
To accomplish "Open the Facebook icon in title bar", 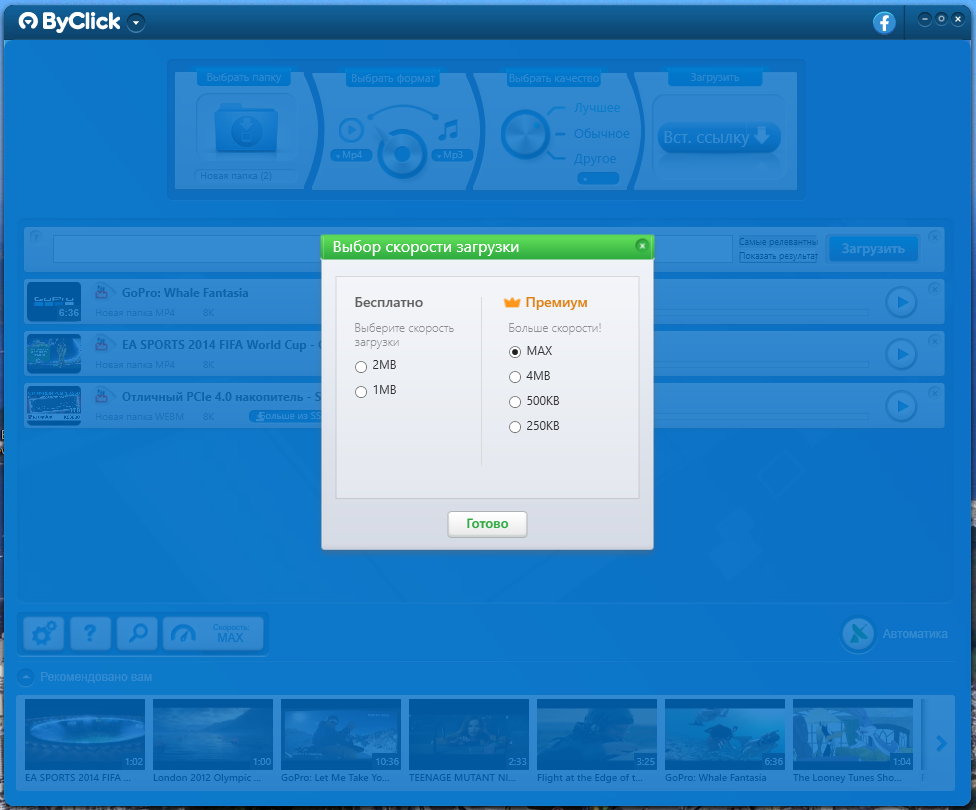I will tap(884, 23).
